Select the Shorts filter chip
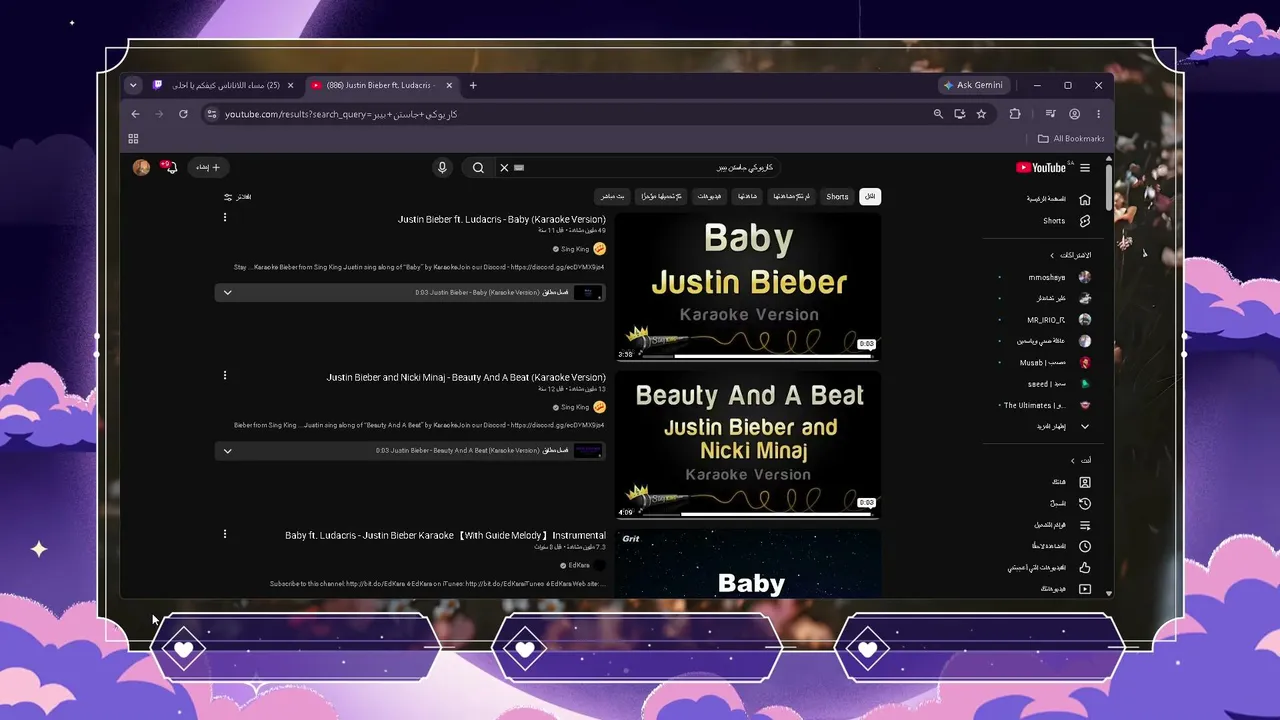 pyautogui.click(x=837, y=196)
